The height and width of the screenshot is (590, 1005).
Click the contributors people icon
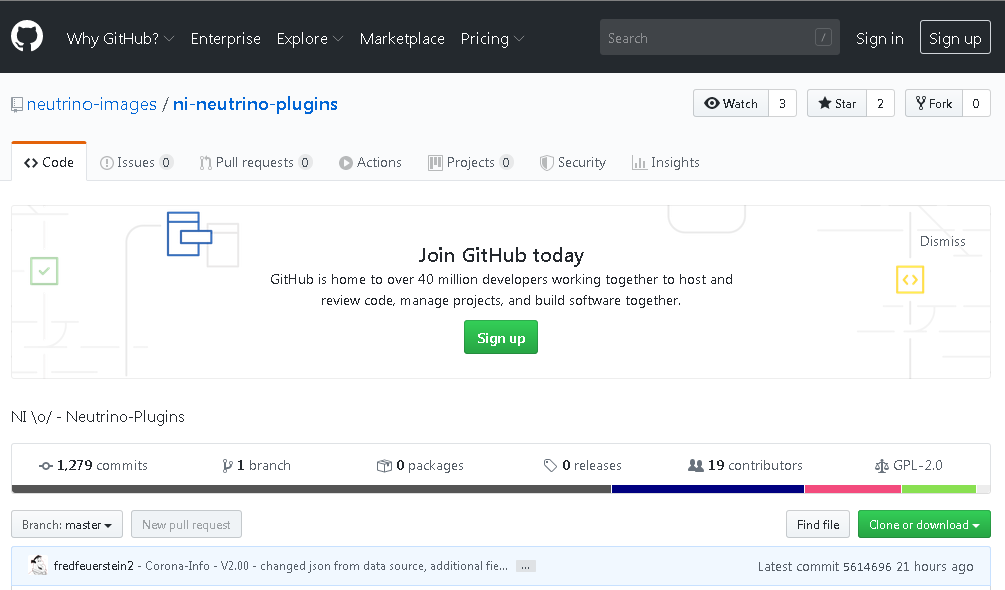(x=696, y=466)
